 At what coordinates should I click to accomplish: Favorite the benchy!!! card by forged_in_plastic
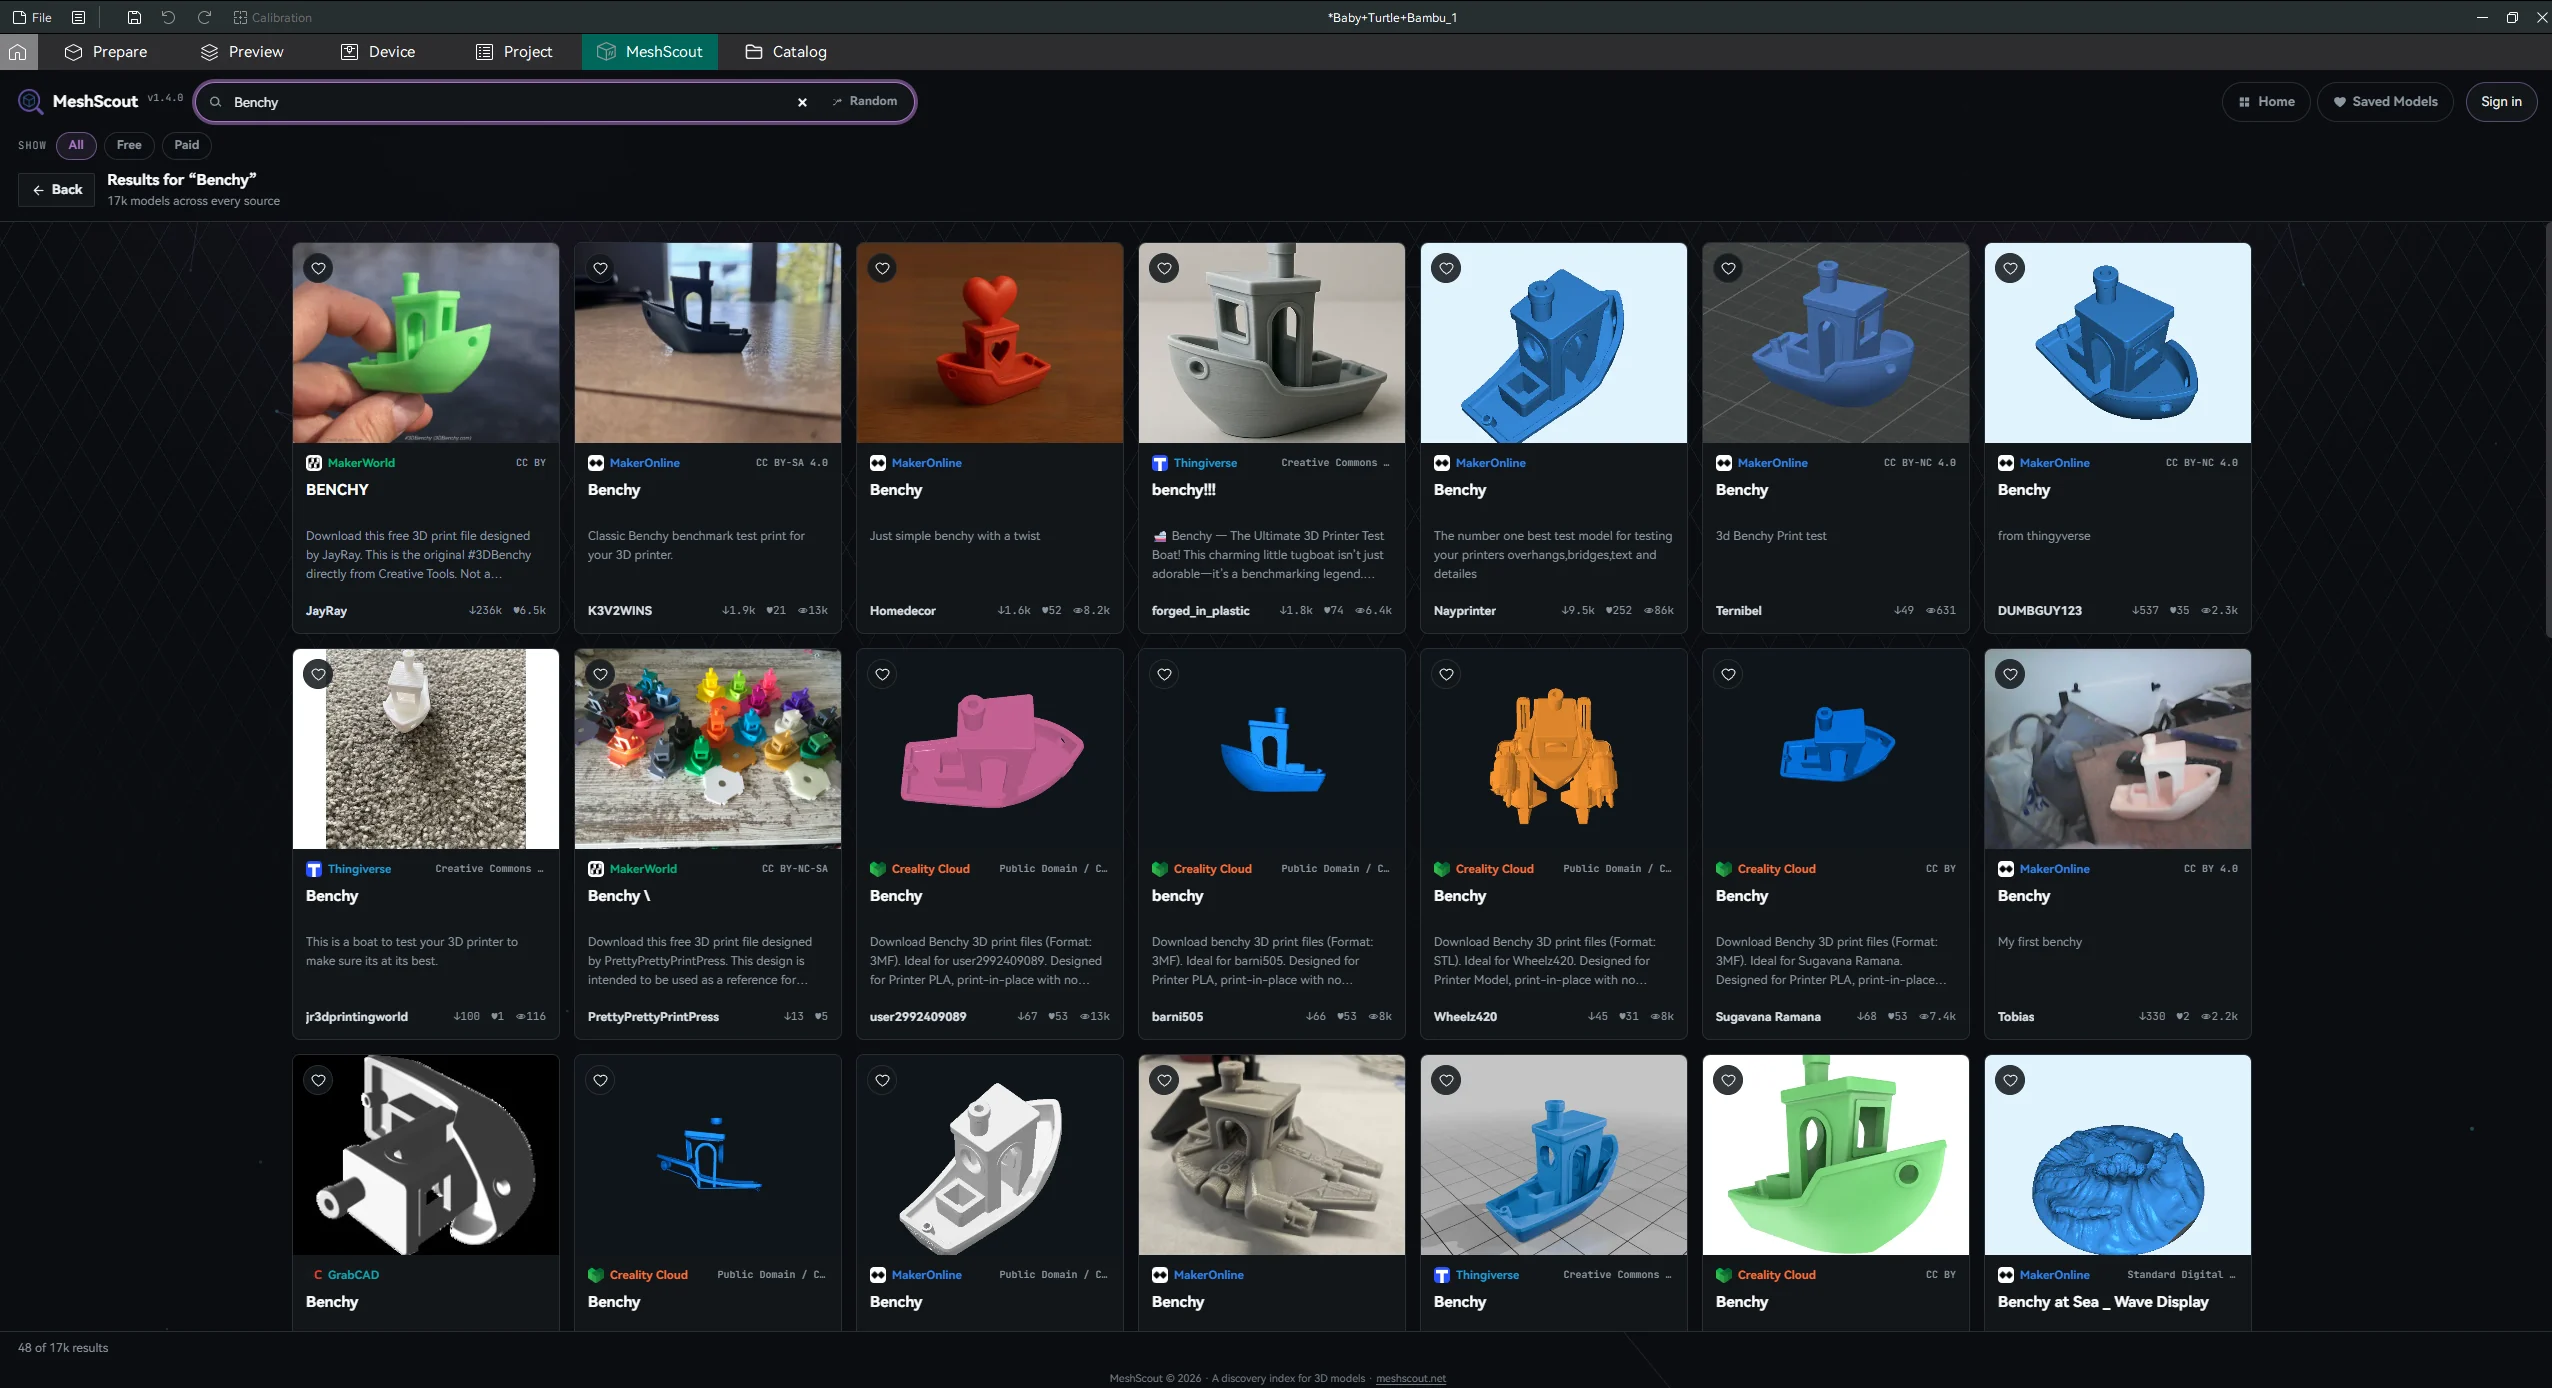[1164, 268]
